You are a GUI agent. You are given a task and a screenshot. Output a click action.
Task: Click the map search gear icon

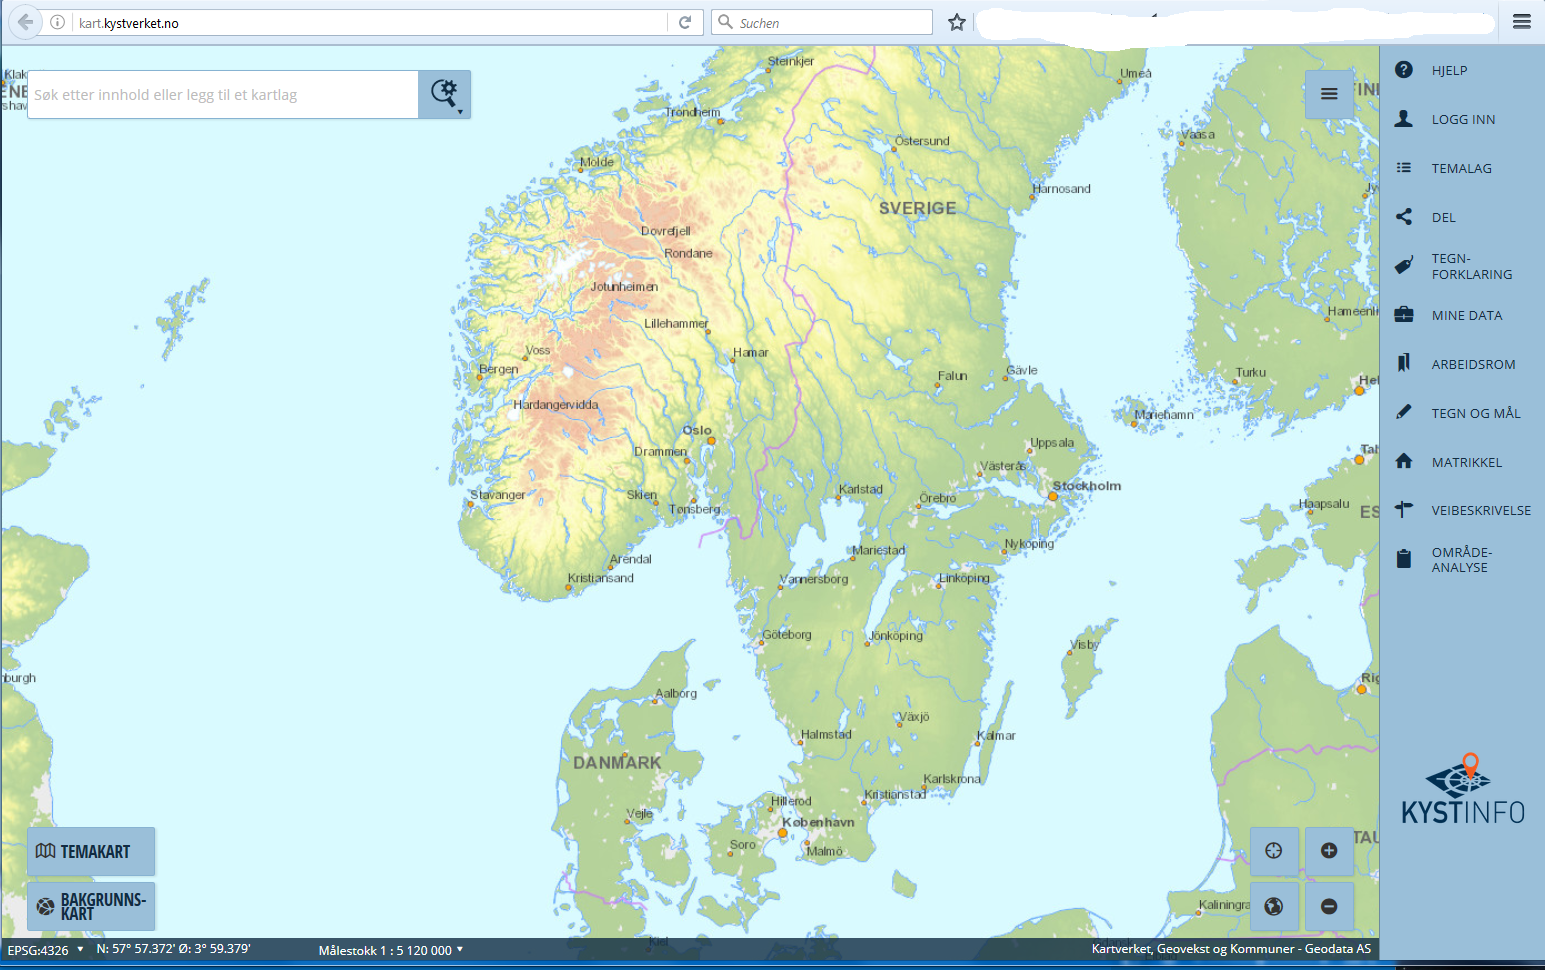(444, 94)
